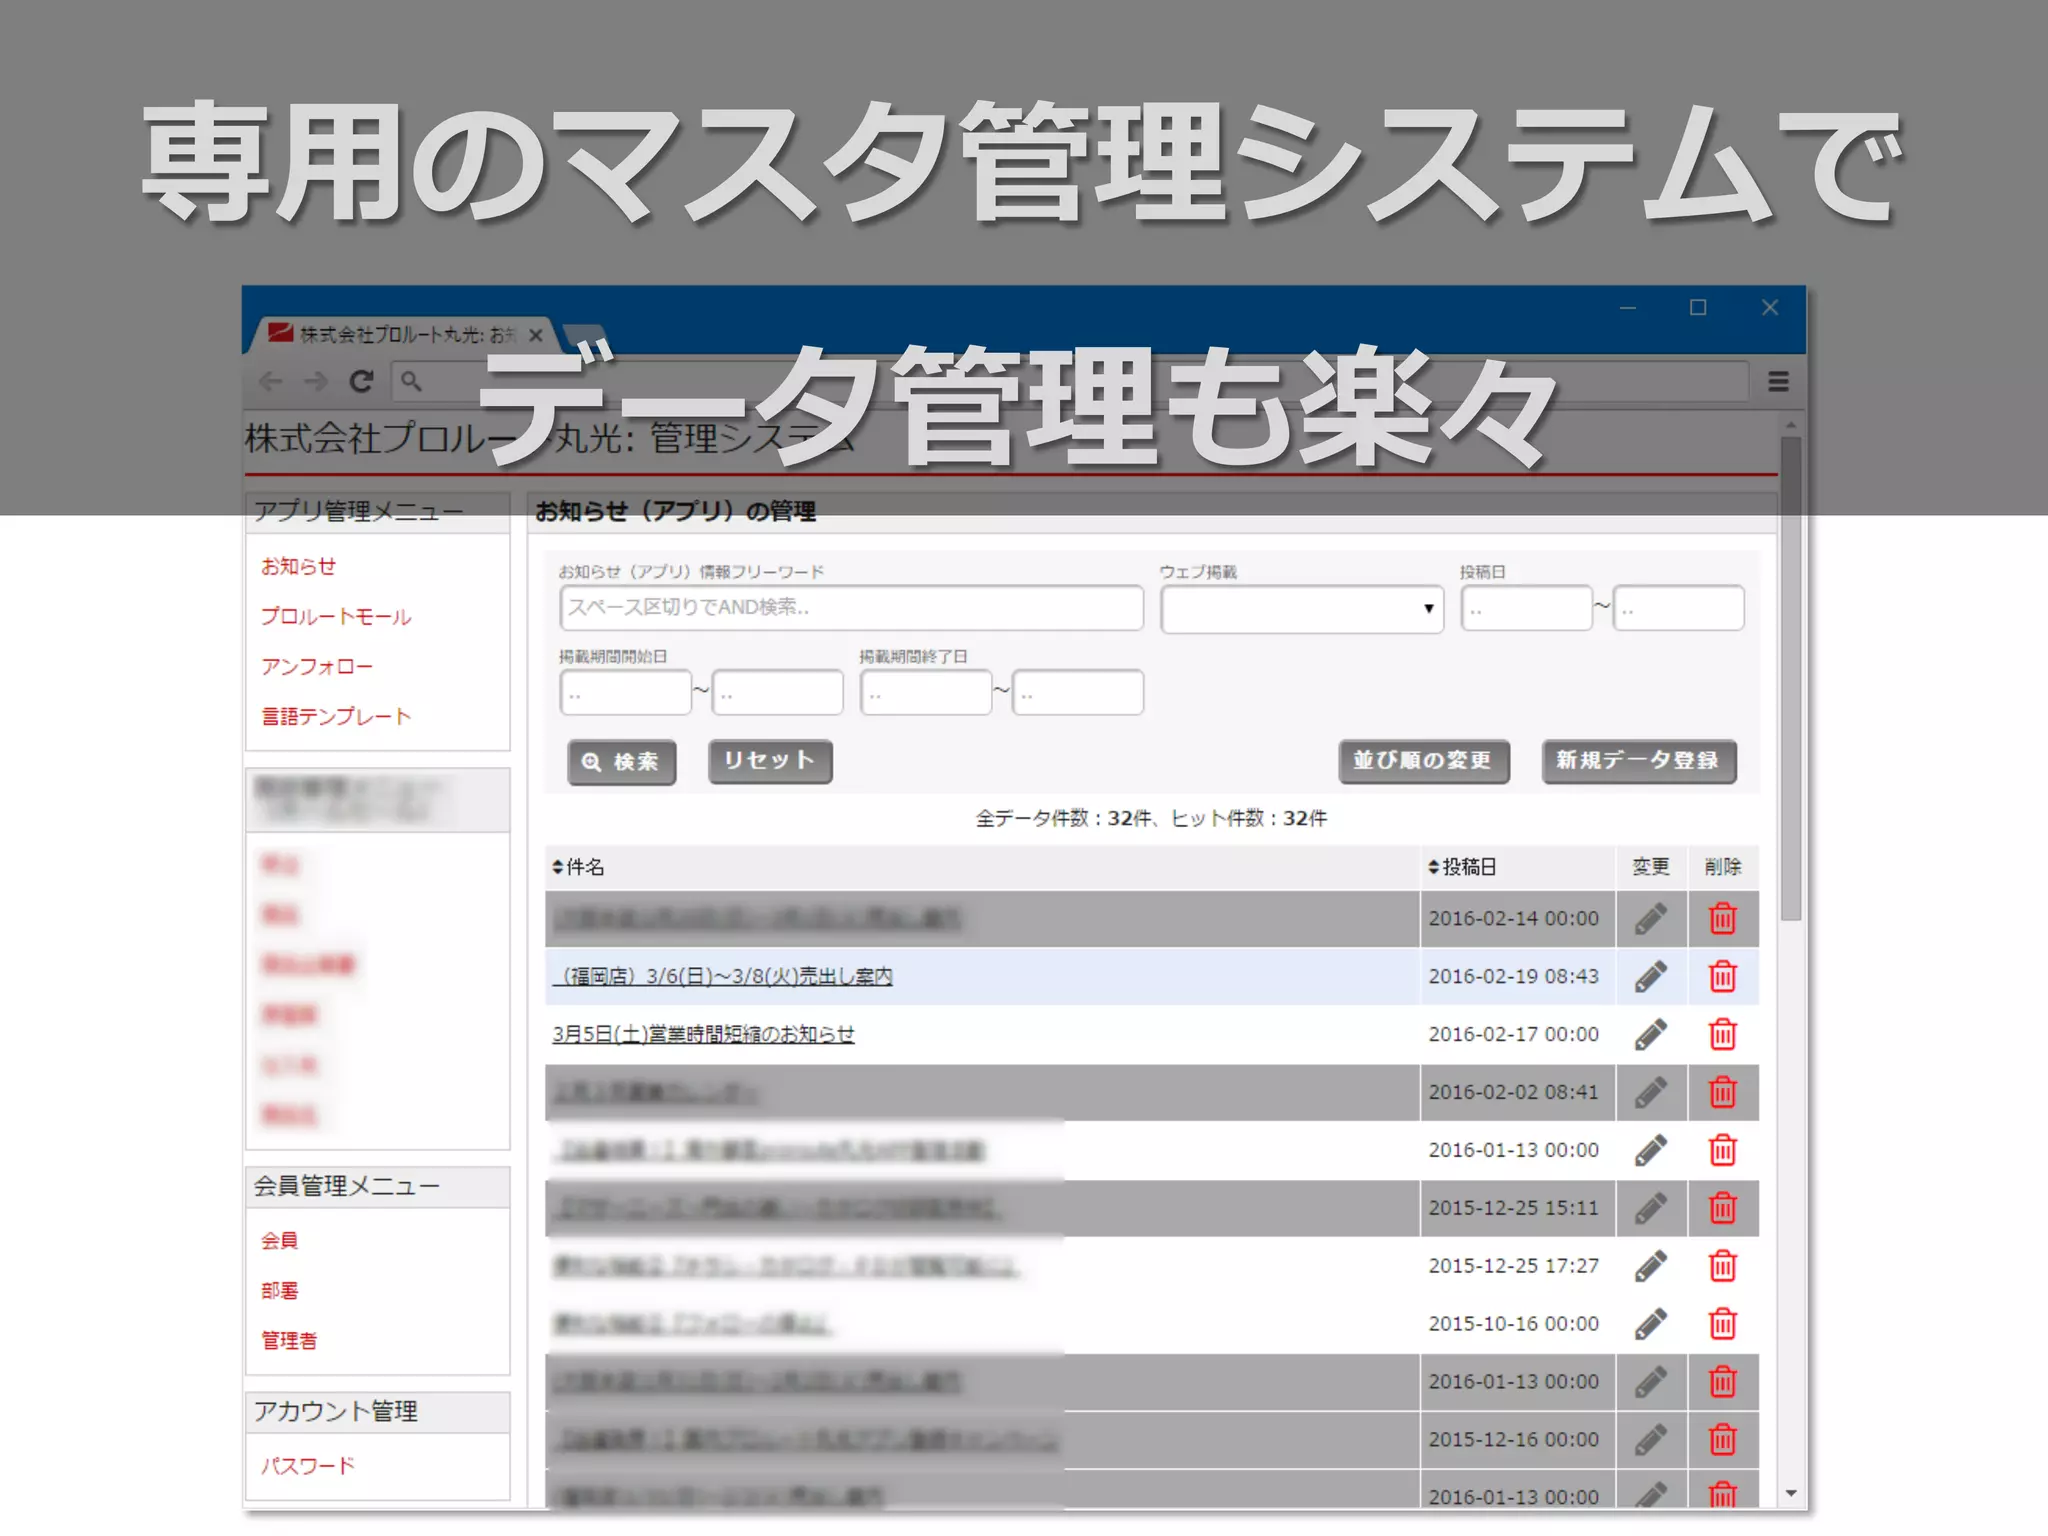The image size is (2048, 1536).
Task: Go forward in the browser
Action: pos(316,381)
